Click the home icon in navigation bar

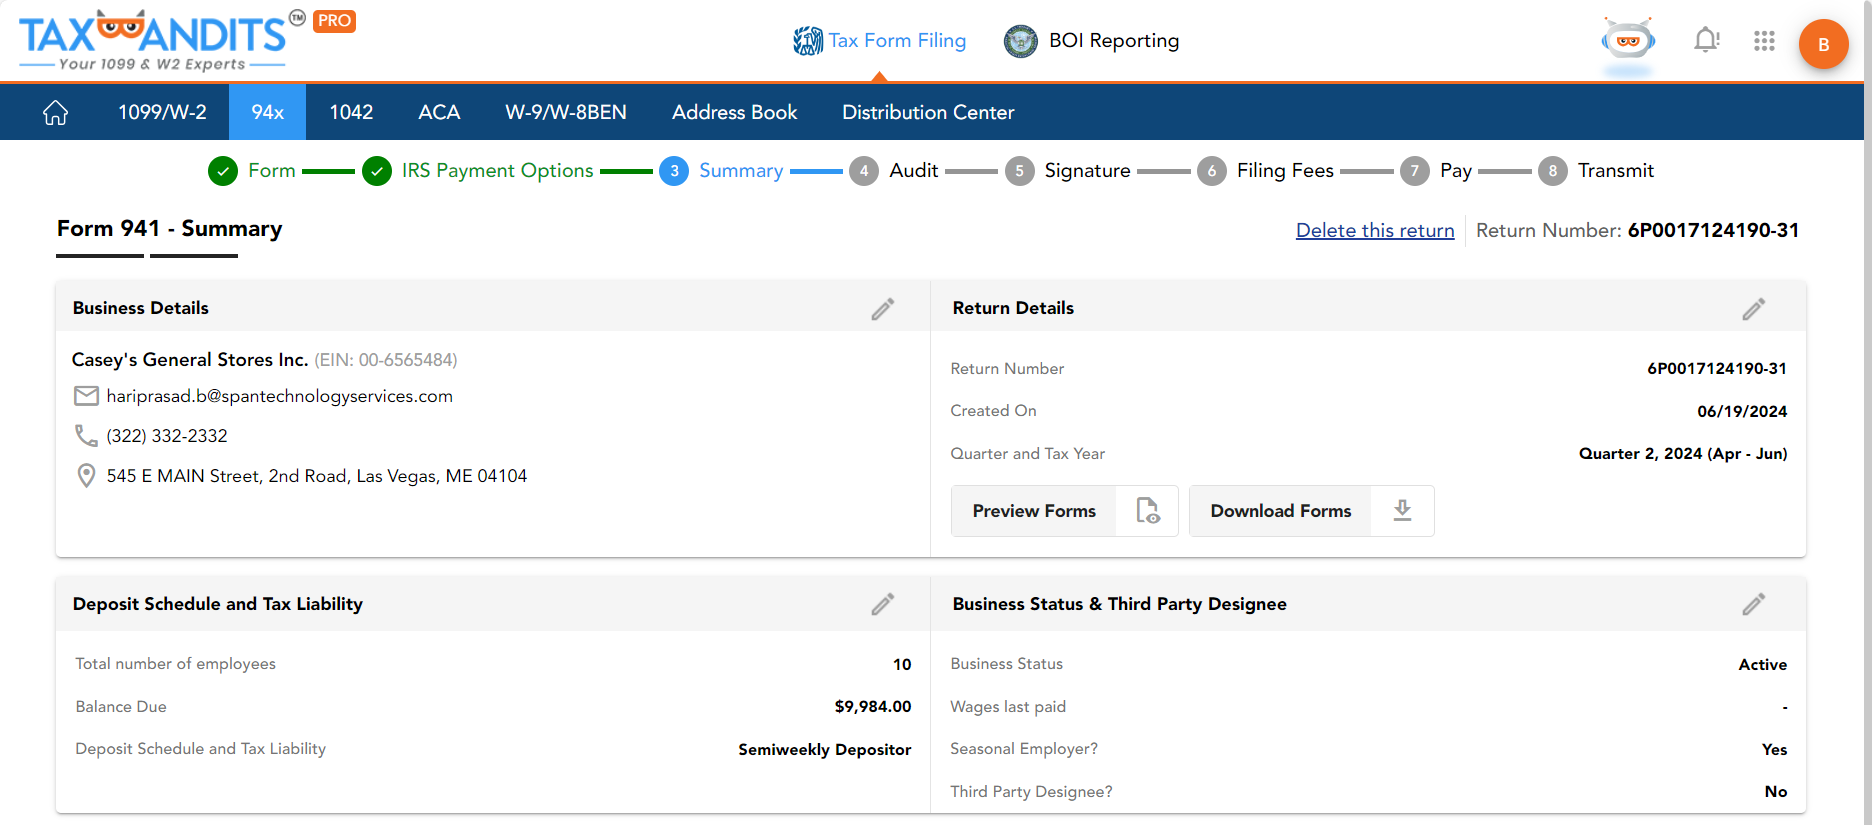(x=56, y=112)
